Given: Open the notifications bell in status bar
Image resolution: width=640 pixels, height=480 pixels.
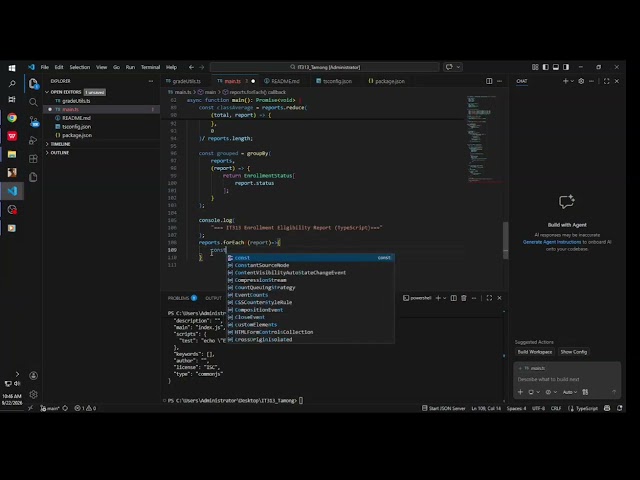Looking at the screenshot, I should point(620,408).
